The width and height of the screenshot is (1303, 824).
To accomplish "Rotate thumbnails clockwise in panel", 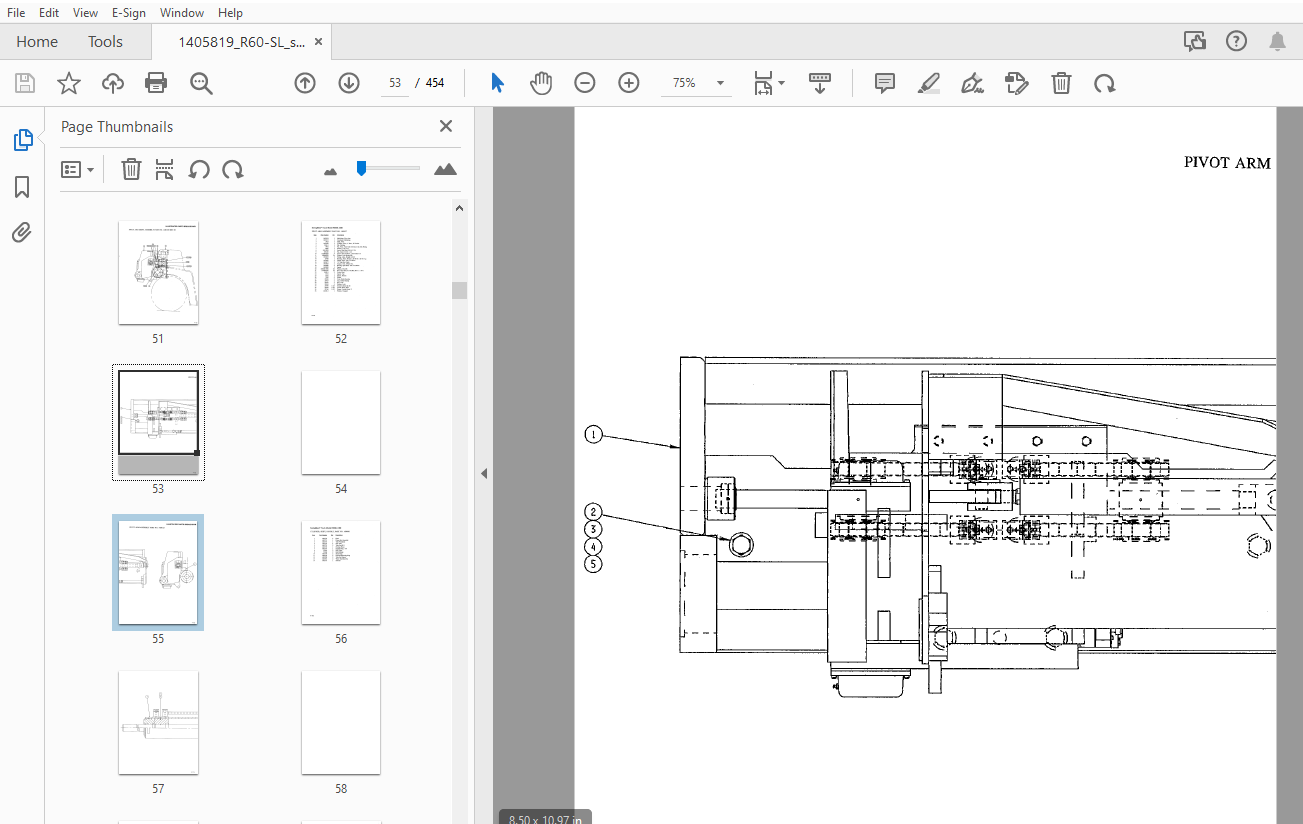I will pyautogui.click(x=233, y=169).
